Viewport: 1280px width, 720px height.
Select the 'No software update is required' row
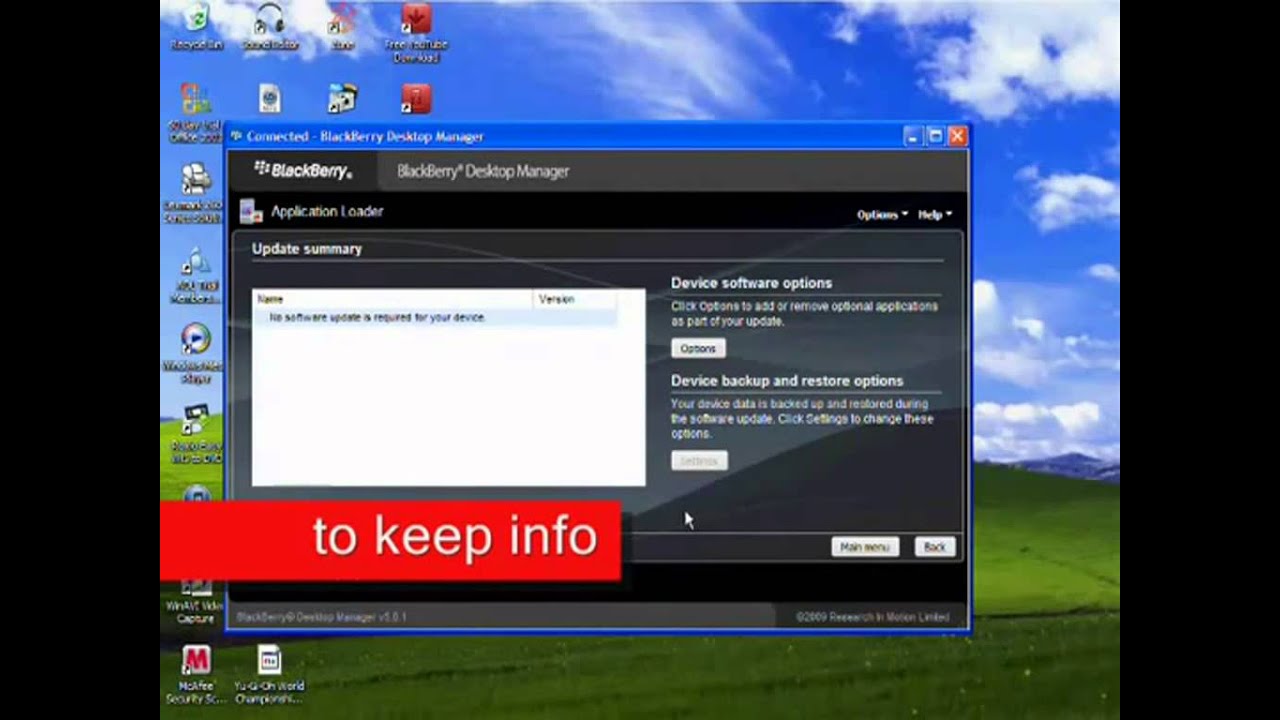click(x=435, y=317)
